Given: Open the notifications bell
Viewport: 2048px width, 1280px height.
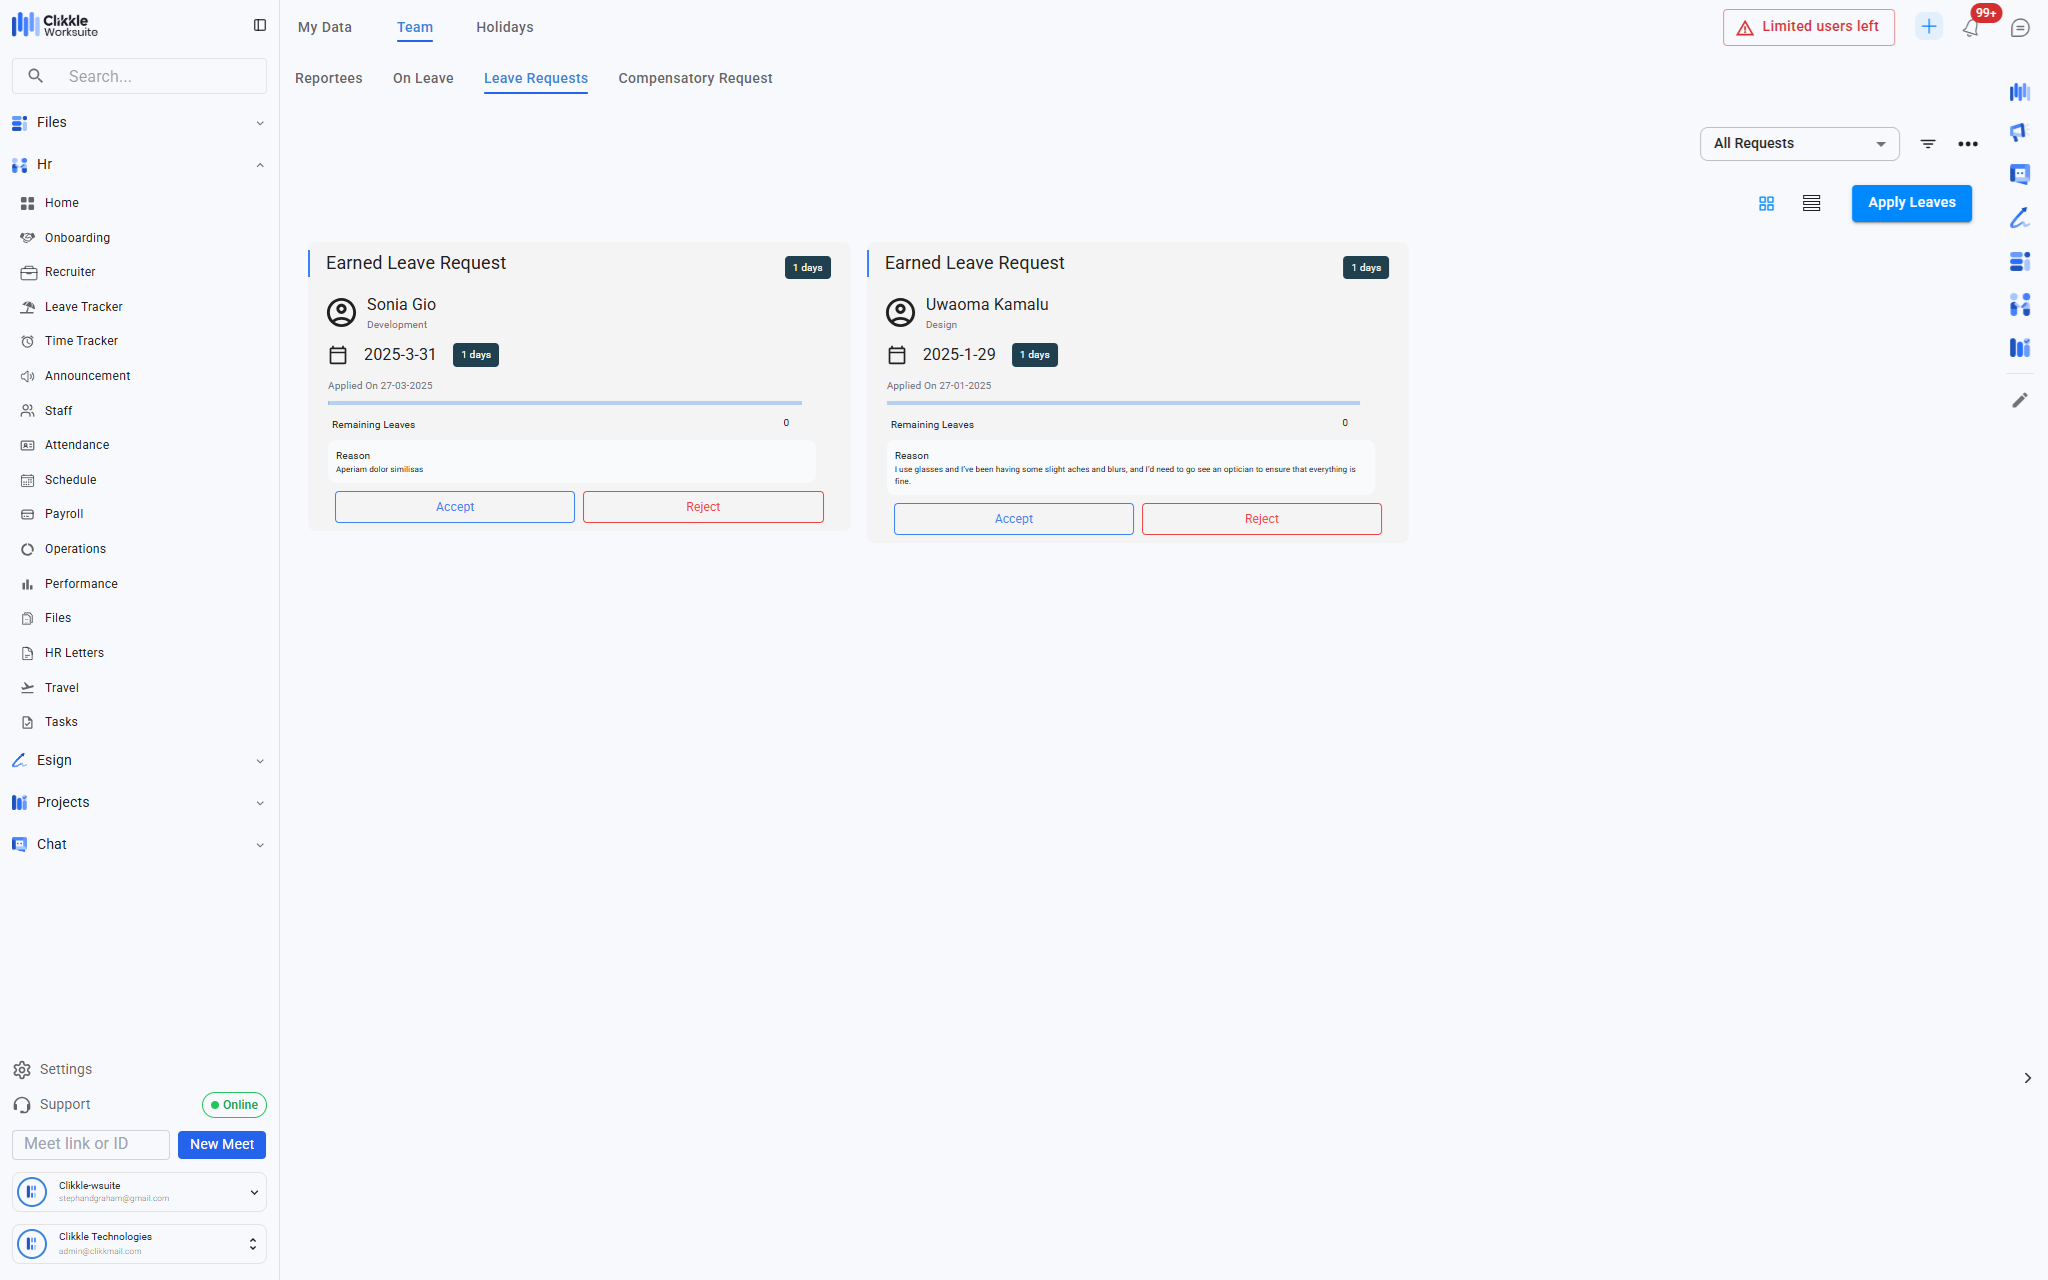Looking at the screenshot, I should coord(1970,28).
